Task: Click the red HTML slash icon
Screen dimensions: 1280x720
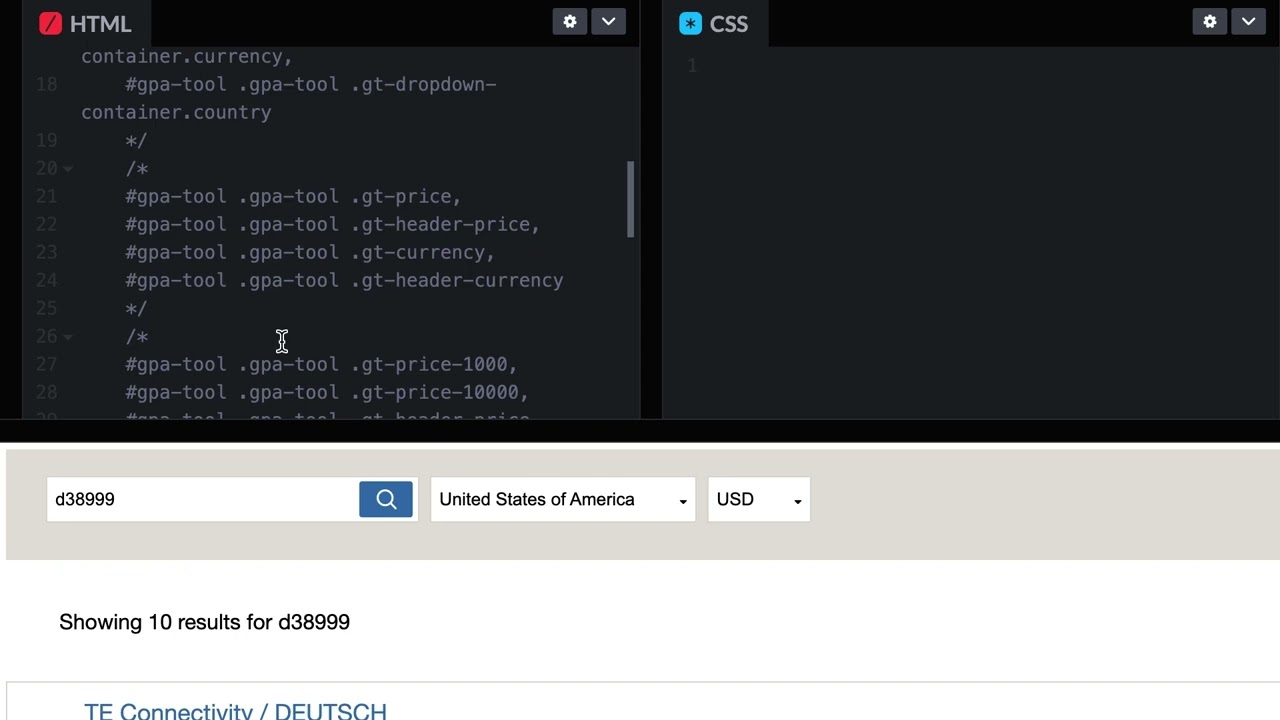Action: (x=50, y=24)
